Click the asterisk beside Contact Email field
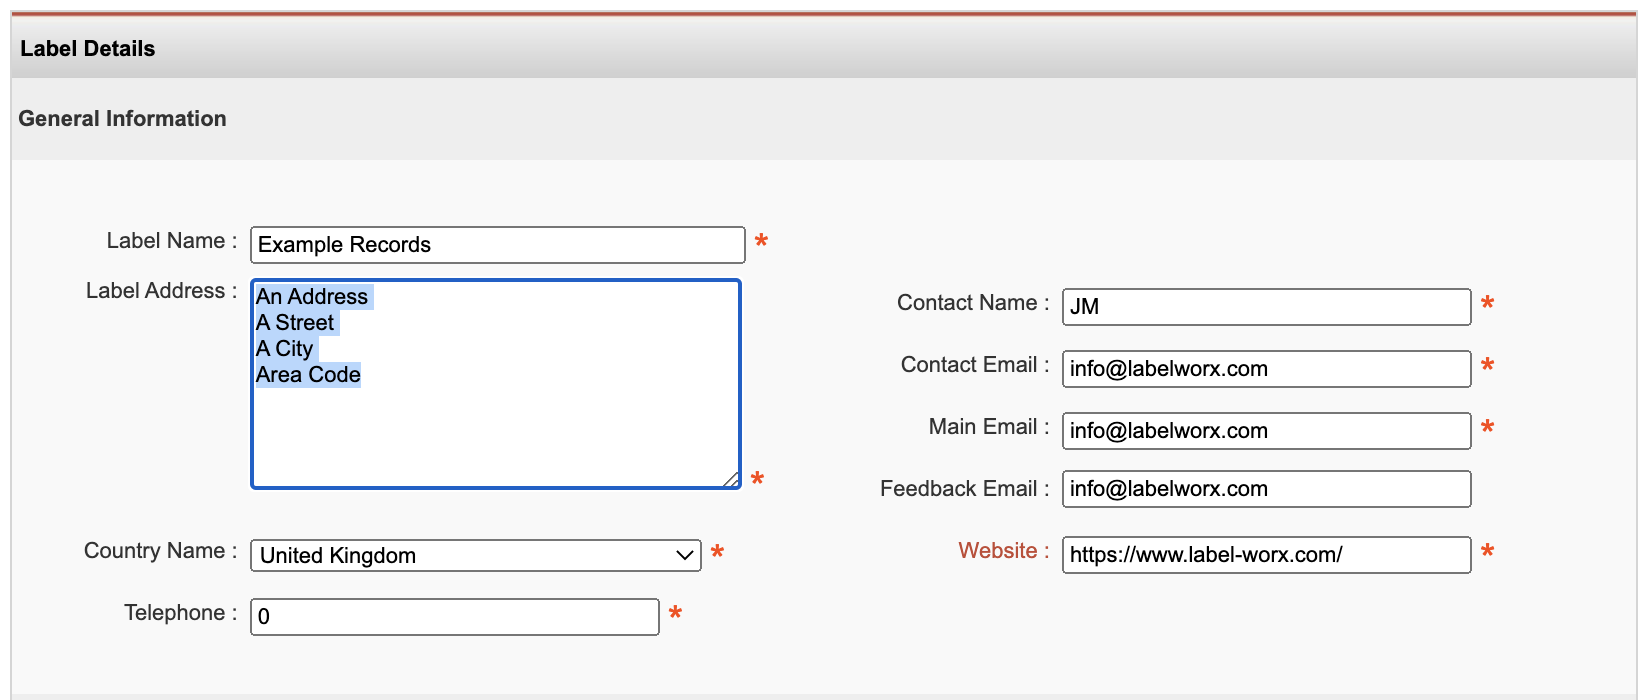The height and width of the screenshot is (700, 1650). coord(1487,366)
